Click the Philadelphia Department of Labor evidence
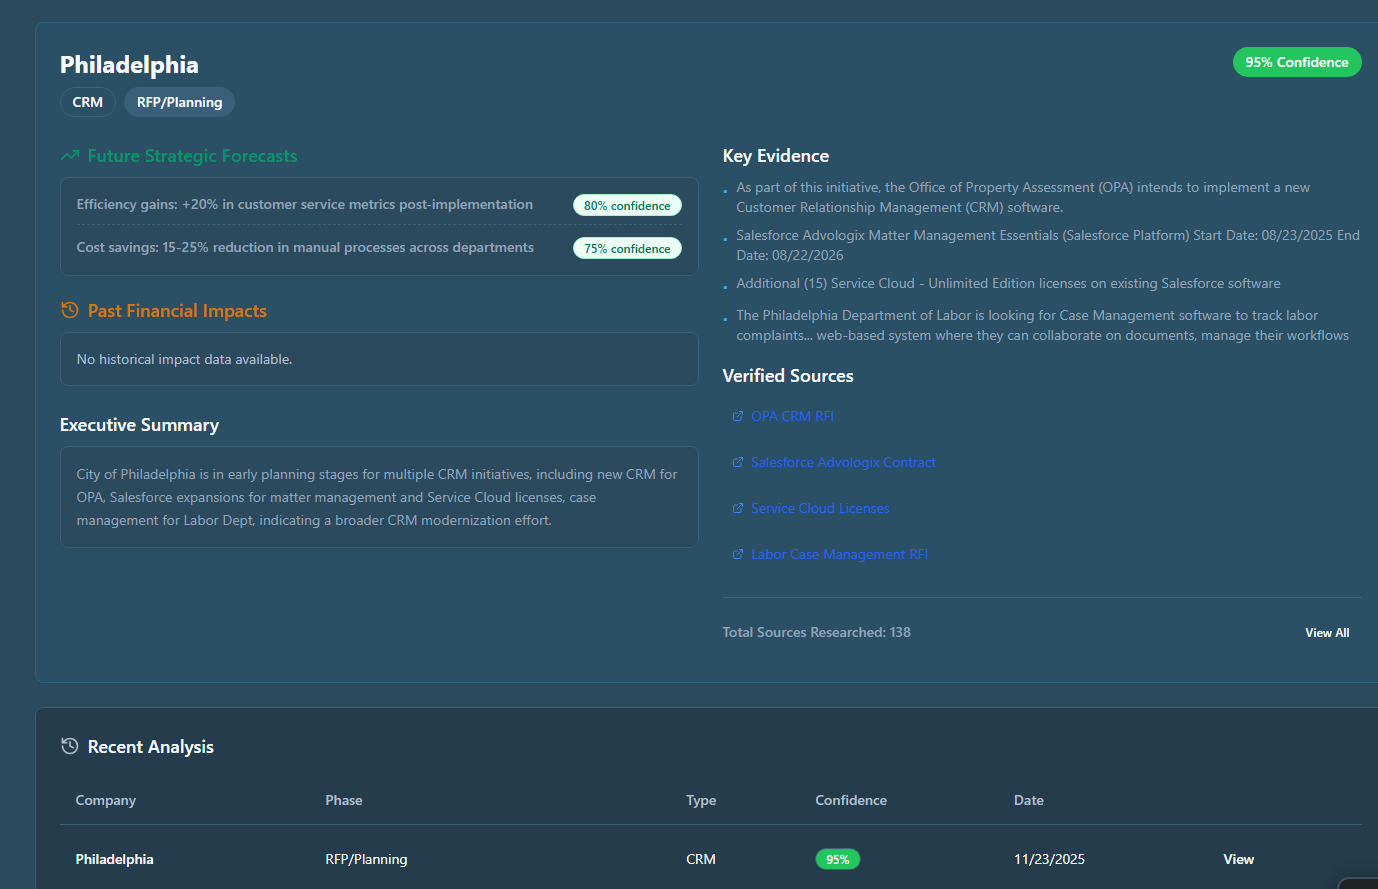The width and height of the screenshot is (1378, 889). tap(1043, 325)
